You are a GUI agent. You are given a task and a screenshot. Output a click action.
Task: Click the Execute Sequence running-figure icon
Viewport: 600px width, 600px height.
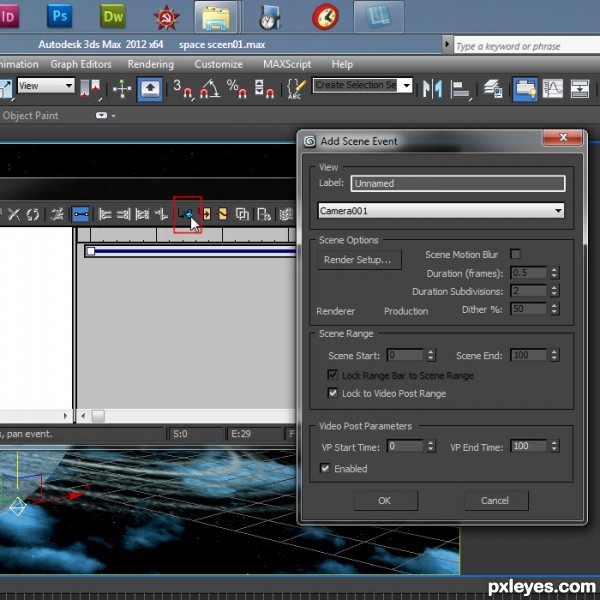click(57, 214)
